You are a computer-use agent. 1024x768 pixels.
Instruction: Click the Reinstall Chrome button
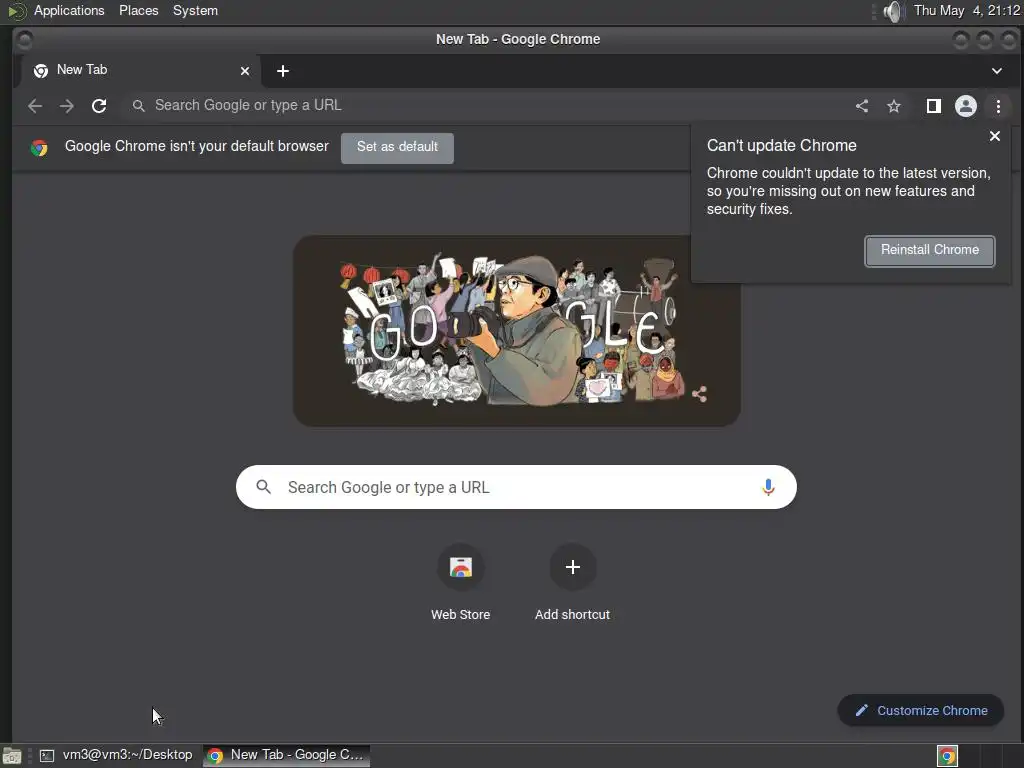[930, 251]
